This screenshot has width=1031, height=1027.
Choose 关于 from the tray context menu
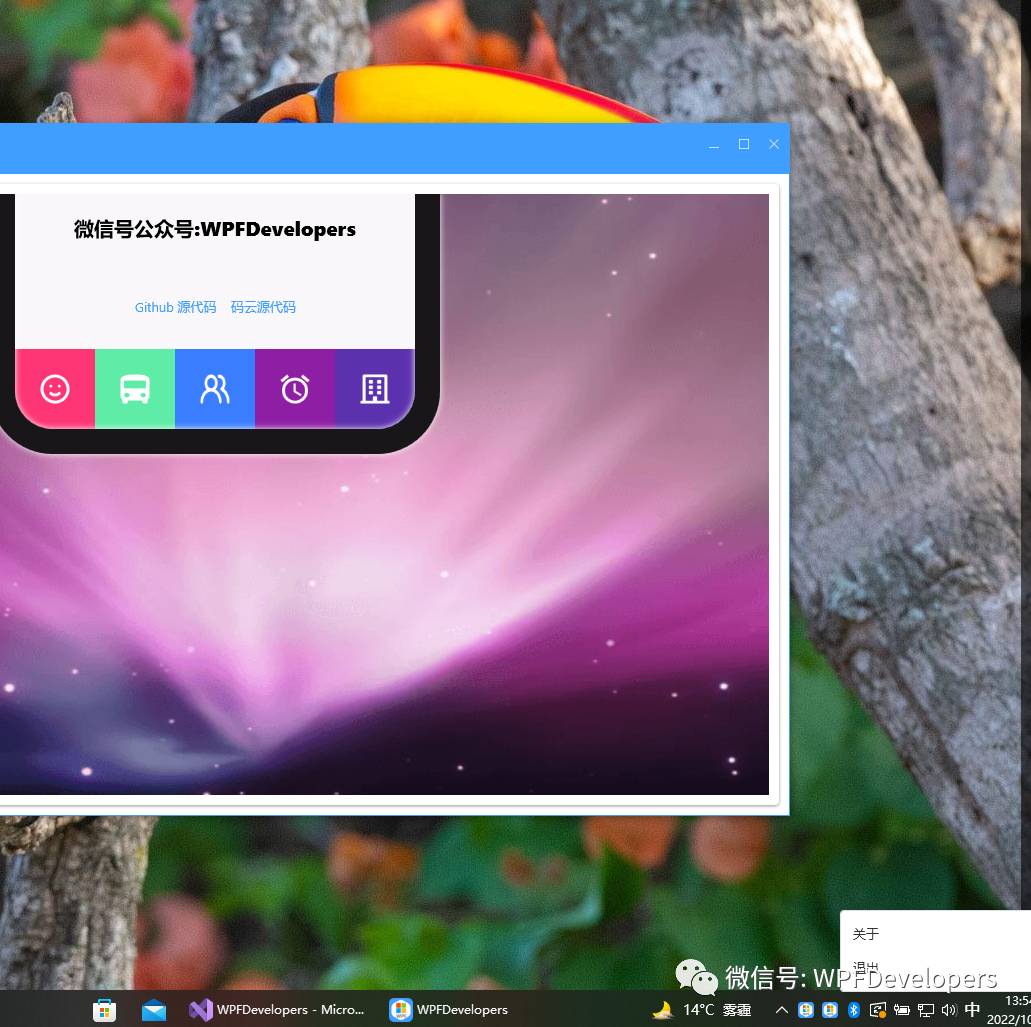[x=866, y=934]
